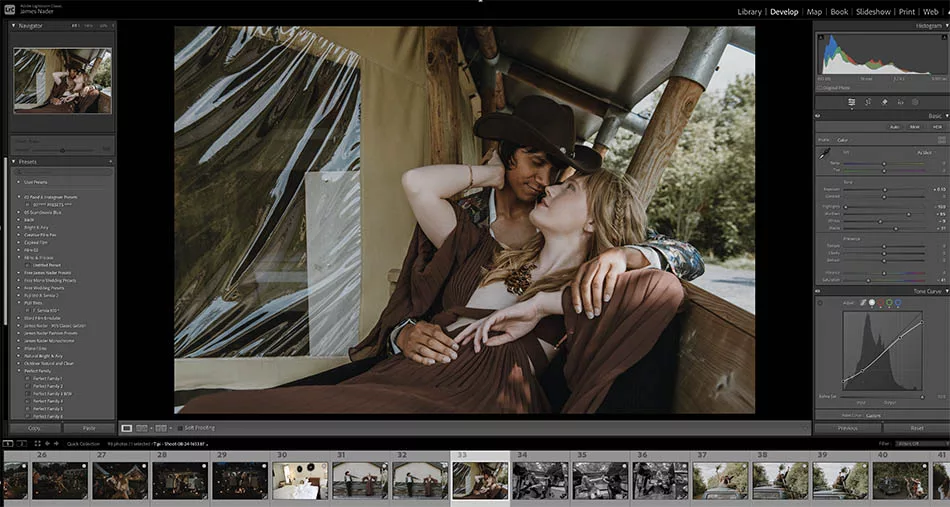Enable the Soft Proofing checkbox

coord(179,428)
